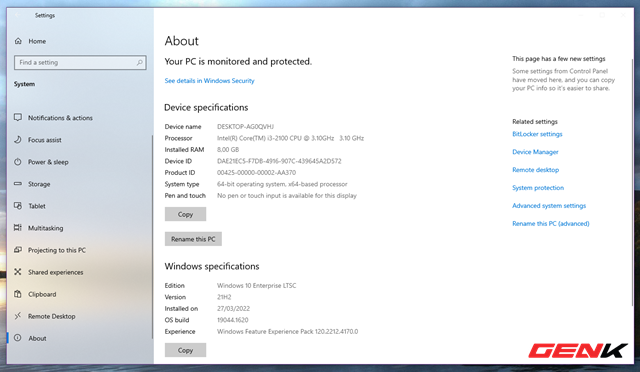Click the back arrow in Settings title bar

click(18, 15)
